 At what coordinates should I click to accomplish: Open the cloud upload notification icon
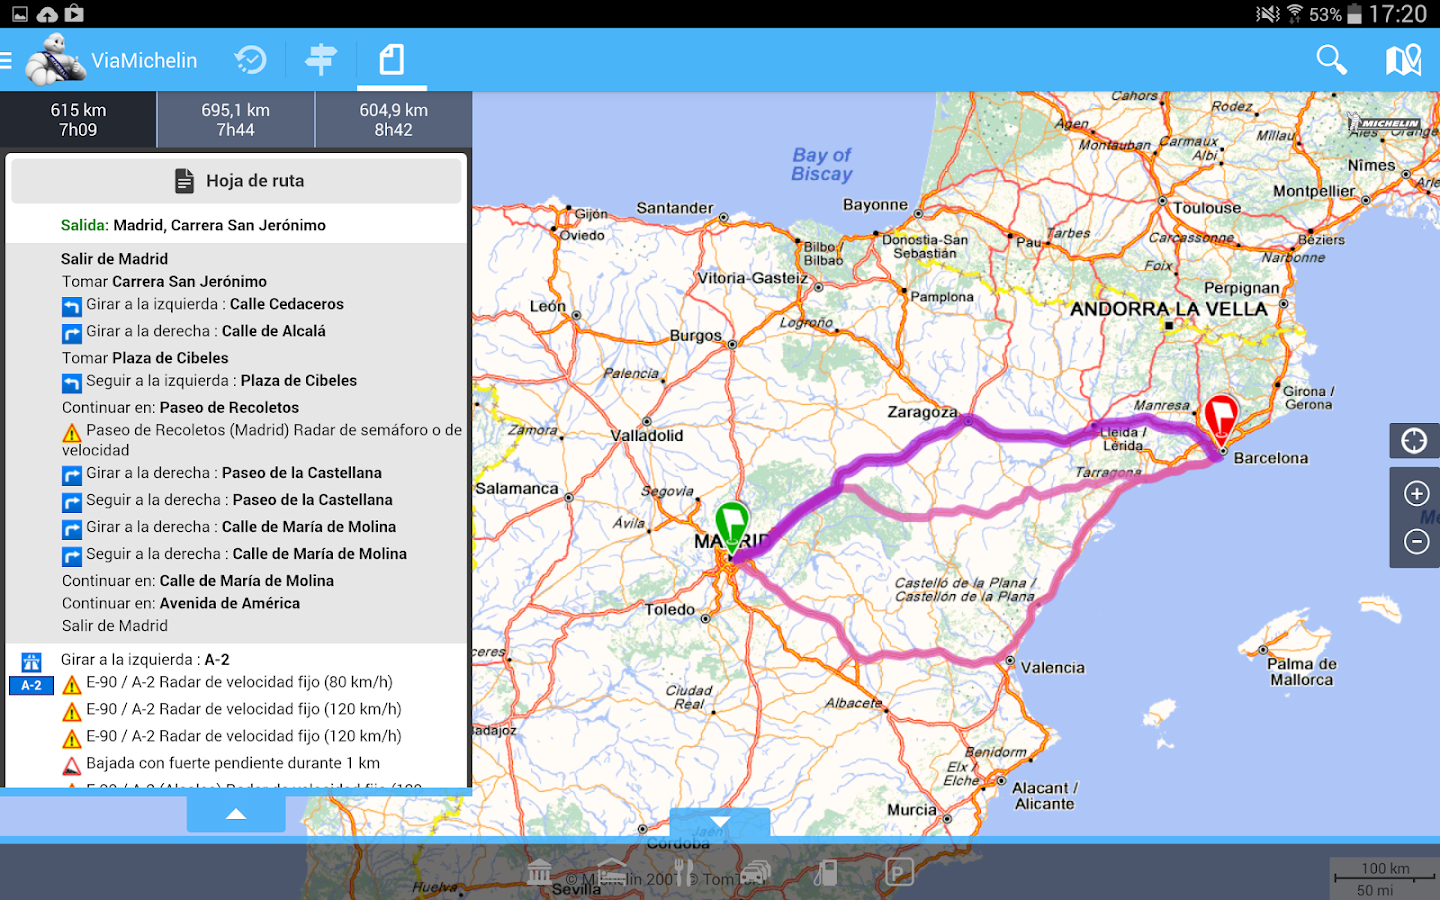click(47, 14)
